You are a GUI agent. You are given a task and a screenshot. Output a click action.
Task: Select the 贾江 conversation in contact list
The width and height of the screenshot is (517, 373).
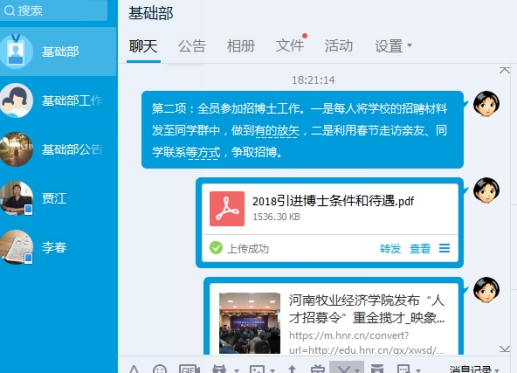58,198
